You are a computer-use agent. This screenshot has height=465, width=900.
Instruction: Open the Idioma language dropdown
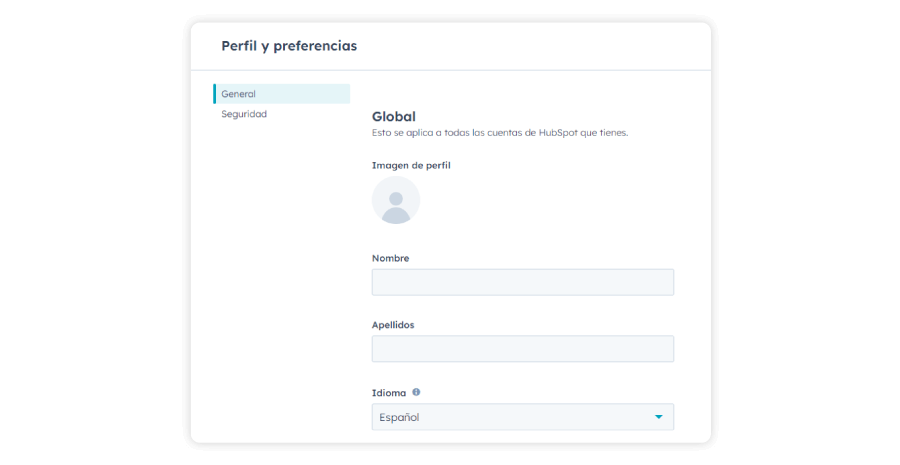(523, 417)
